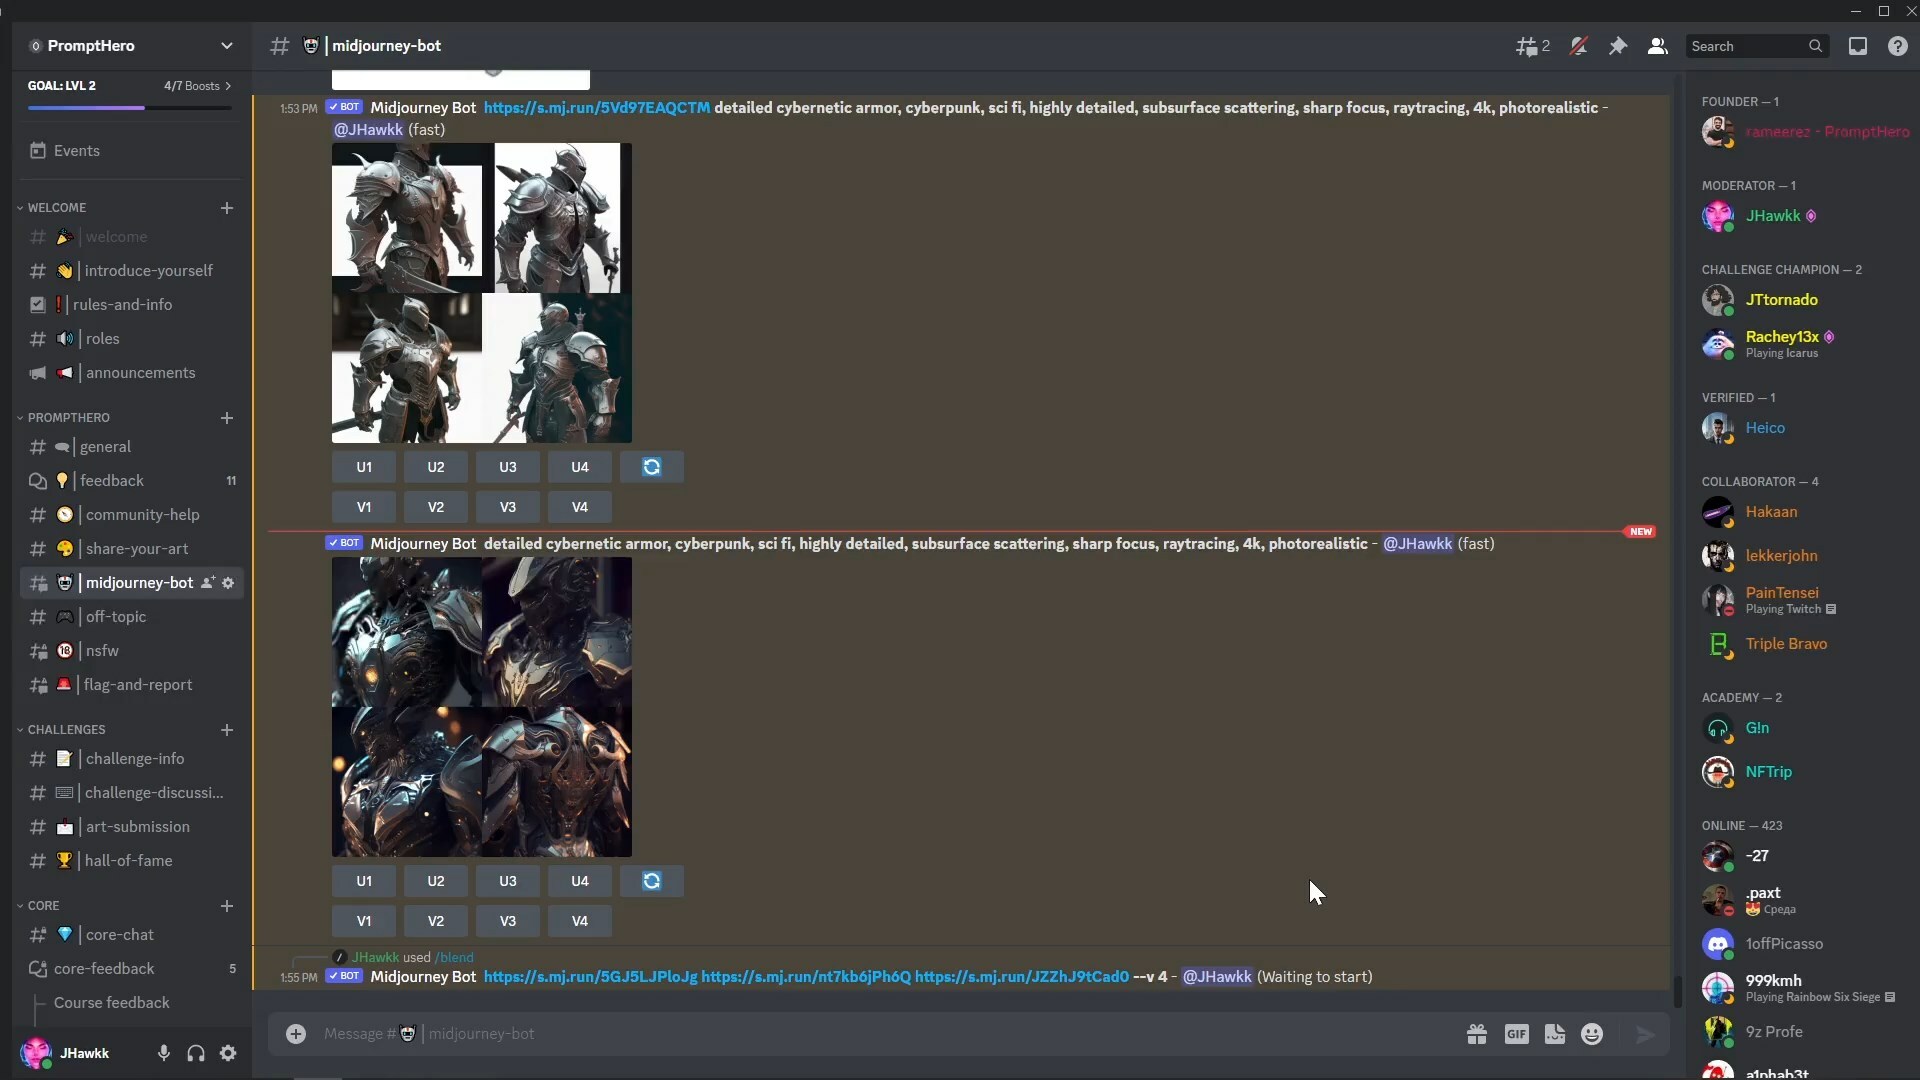Open the flag-and-report channel
1920x1080 pixels.
pyautogui.click(x=131, y=685)
